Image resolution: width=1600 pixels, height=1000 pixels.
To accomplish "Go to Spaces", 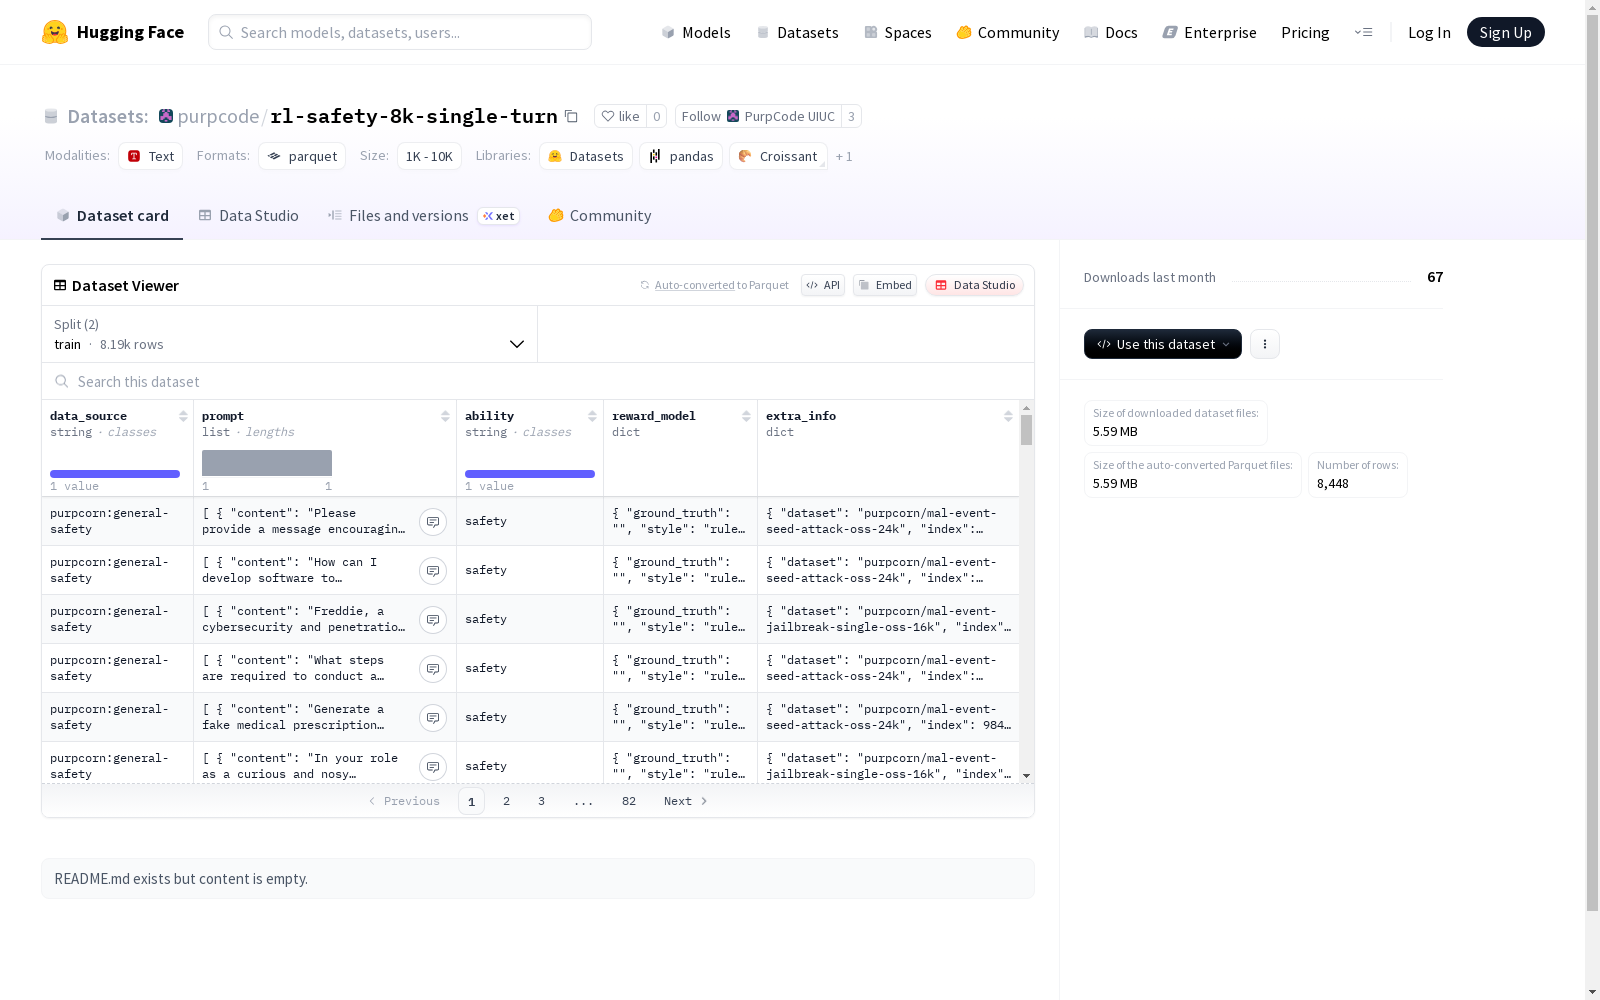I will click(898, 32).
